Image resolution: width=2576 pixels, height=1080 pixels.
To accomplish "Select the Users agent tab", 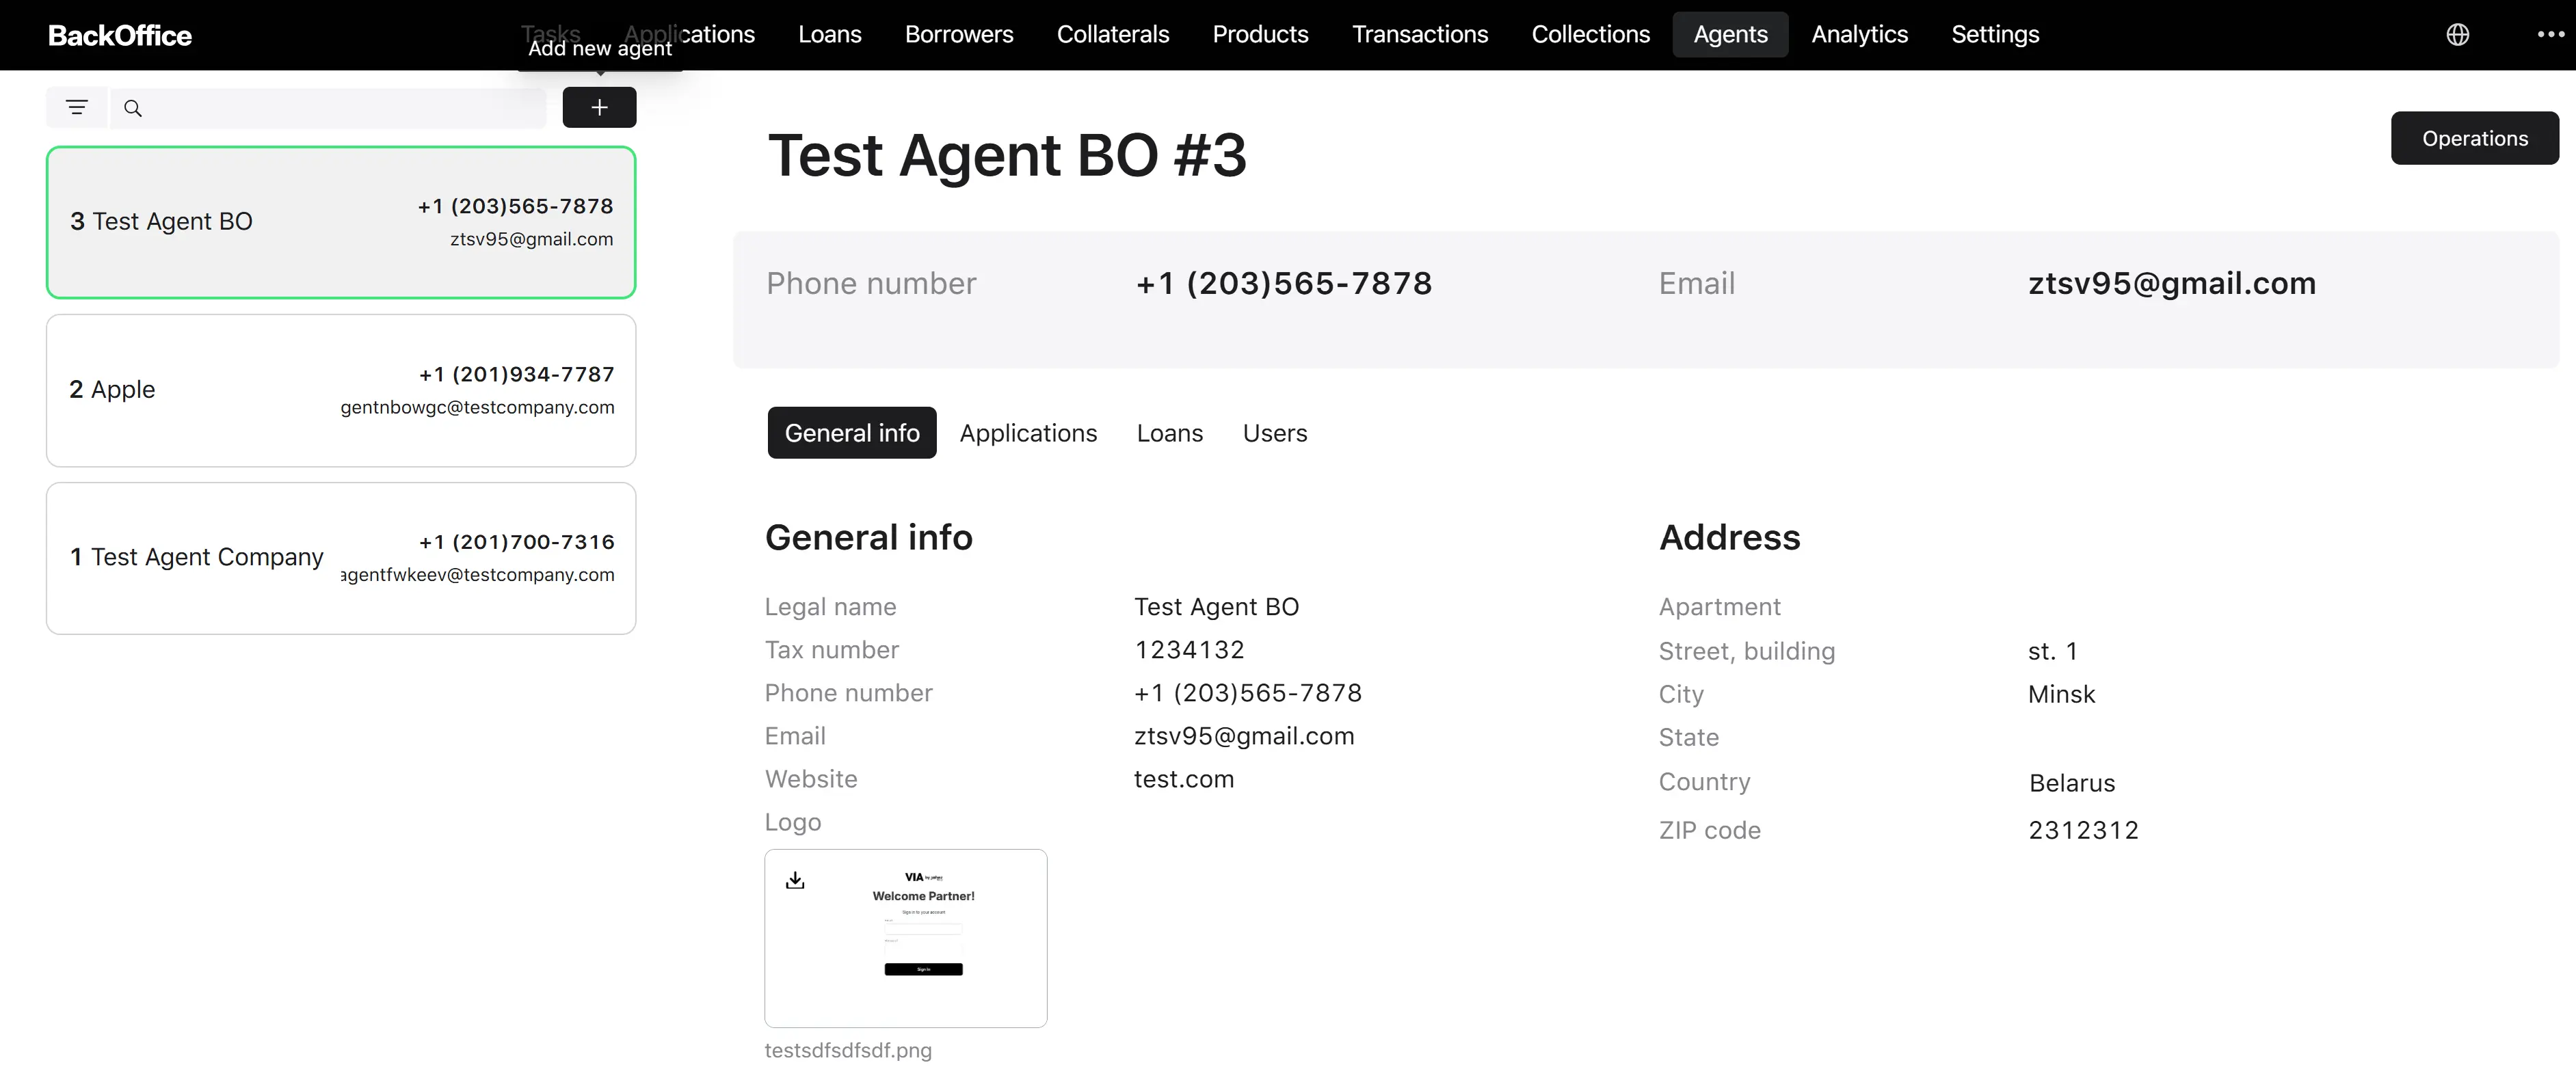I will [1274, 433].
